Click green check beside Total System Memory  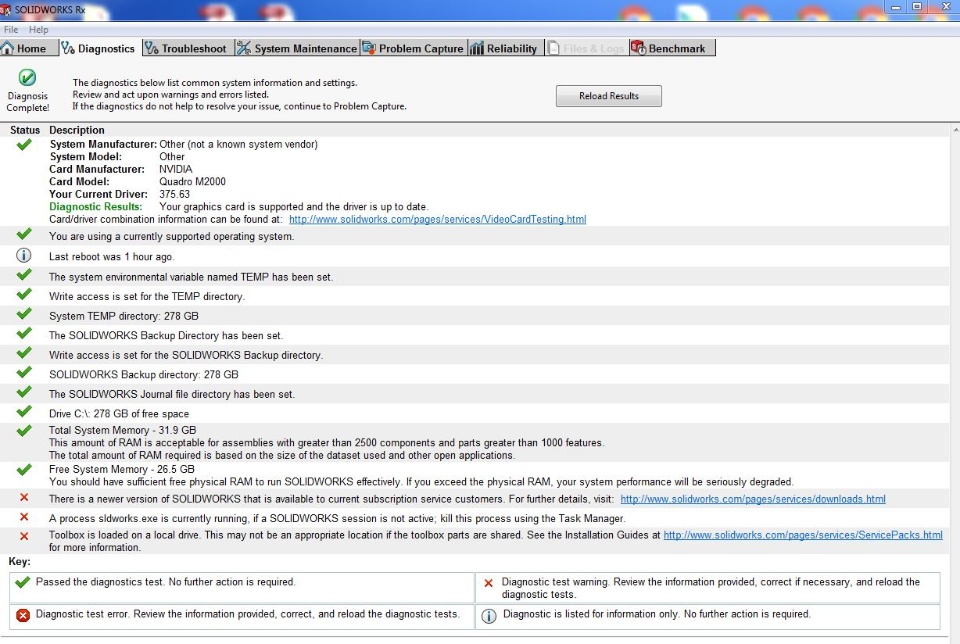[x=24, y=431]
